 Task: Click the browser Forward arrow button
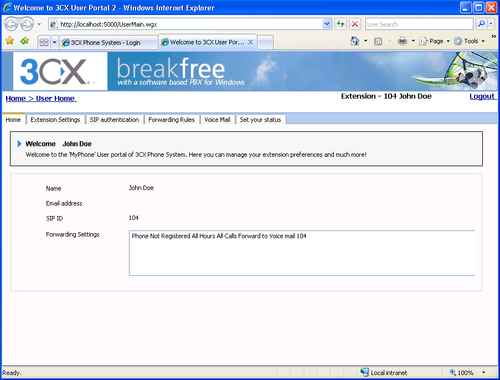click(27, 24)
